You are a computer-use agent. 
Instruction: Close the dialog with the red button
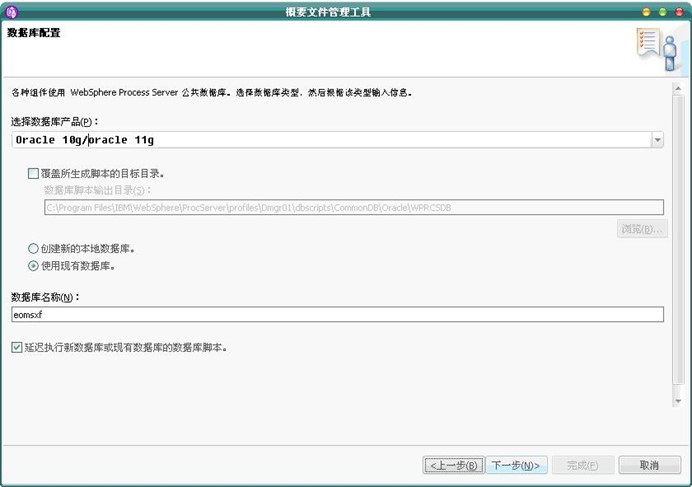[x=677, y=11]
